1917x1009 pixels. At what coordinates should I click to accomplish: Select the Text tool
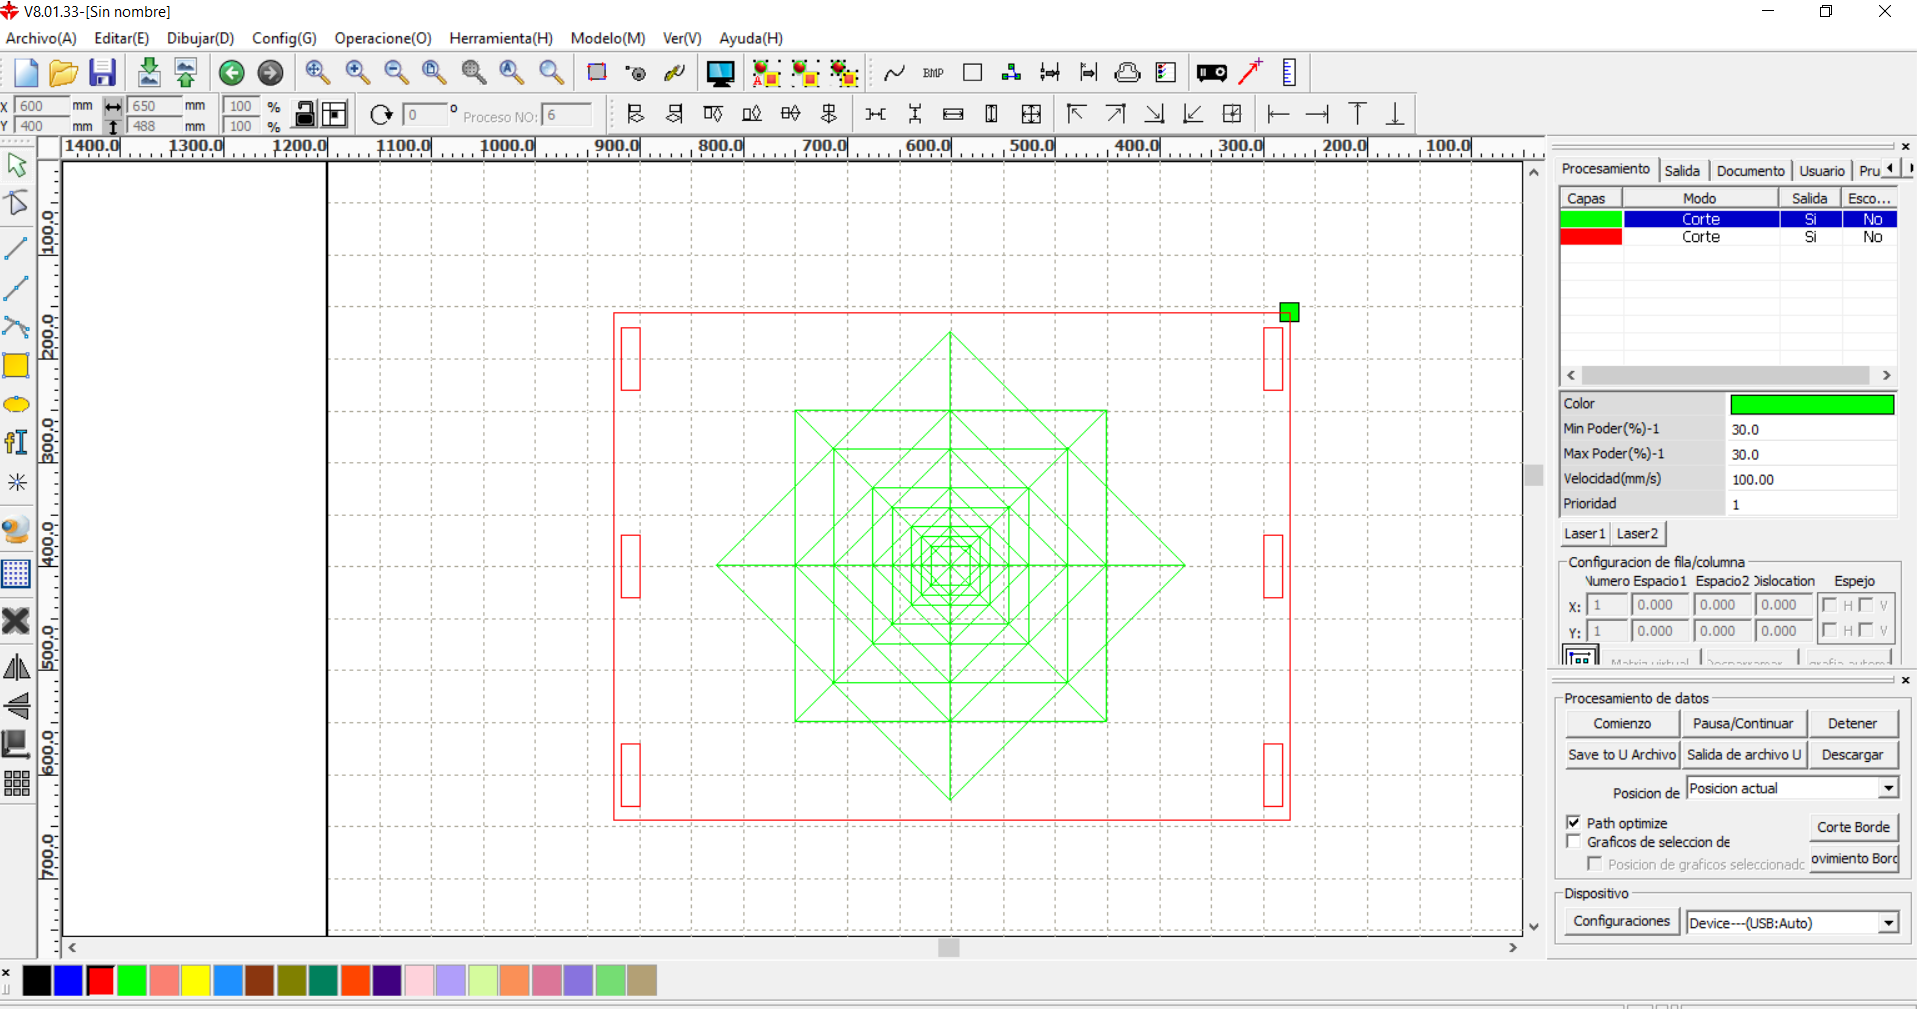pos(16,442)
